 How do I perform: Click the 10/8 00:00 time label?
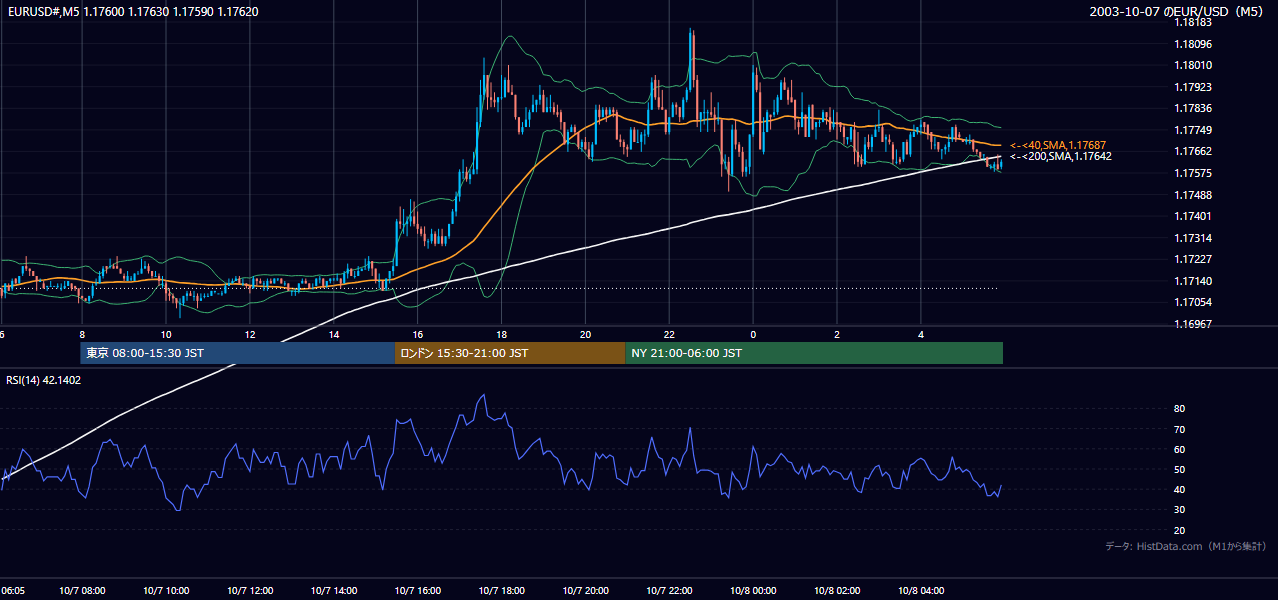[x=753, y=591]
